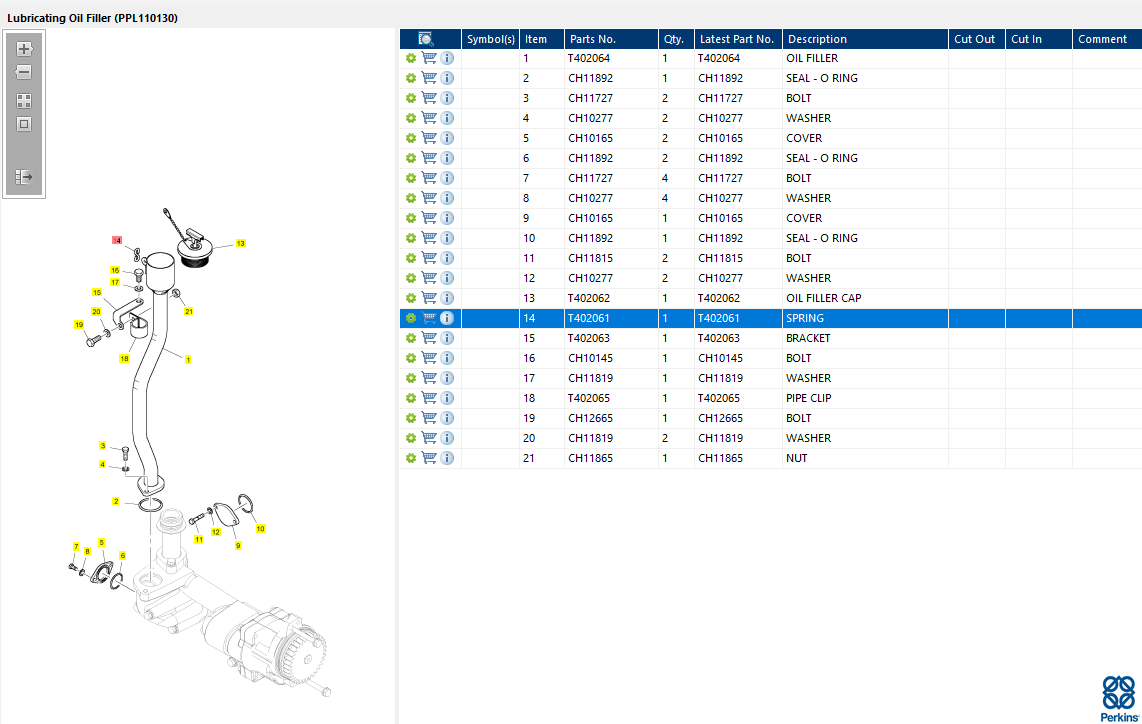Image resolution: width=1142 pixels, height=724 pixels.
Task: Click the single-square fit view icon
Action: (24, 124)
